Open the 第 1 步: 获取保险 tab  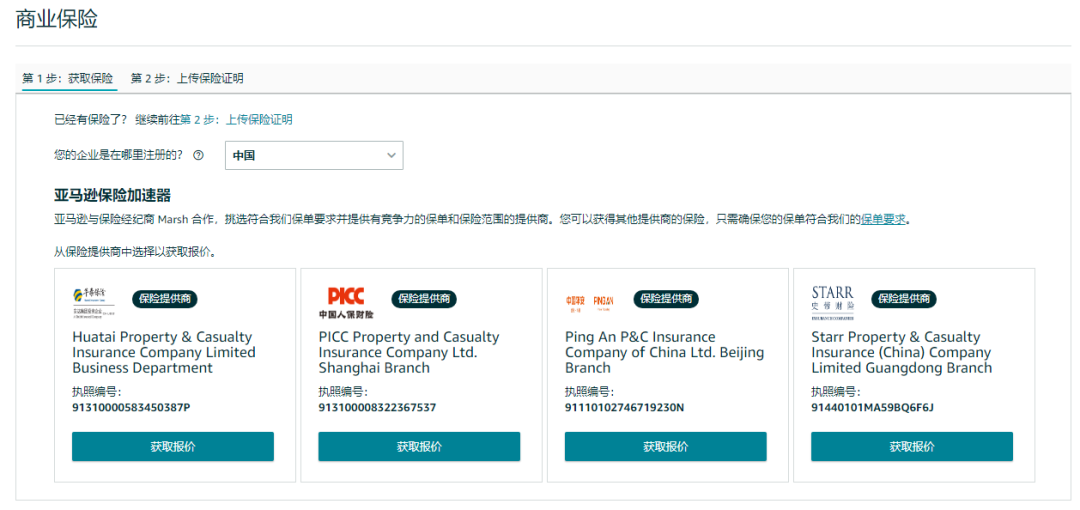click(x=68, y=78)
